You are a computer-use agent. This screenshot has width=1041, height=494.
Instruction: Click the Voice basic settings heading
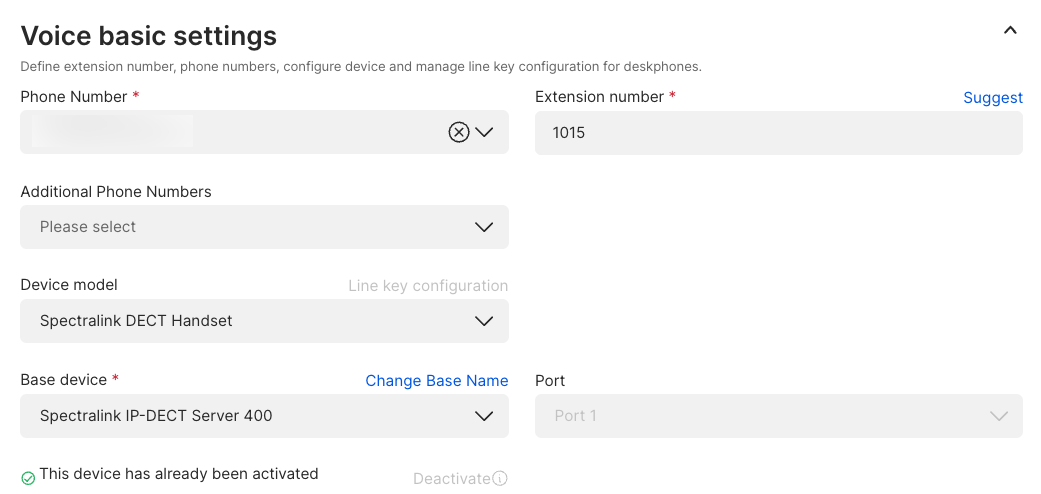[x=149, y=36]
